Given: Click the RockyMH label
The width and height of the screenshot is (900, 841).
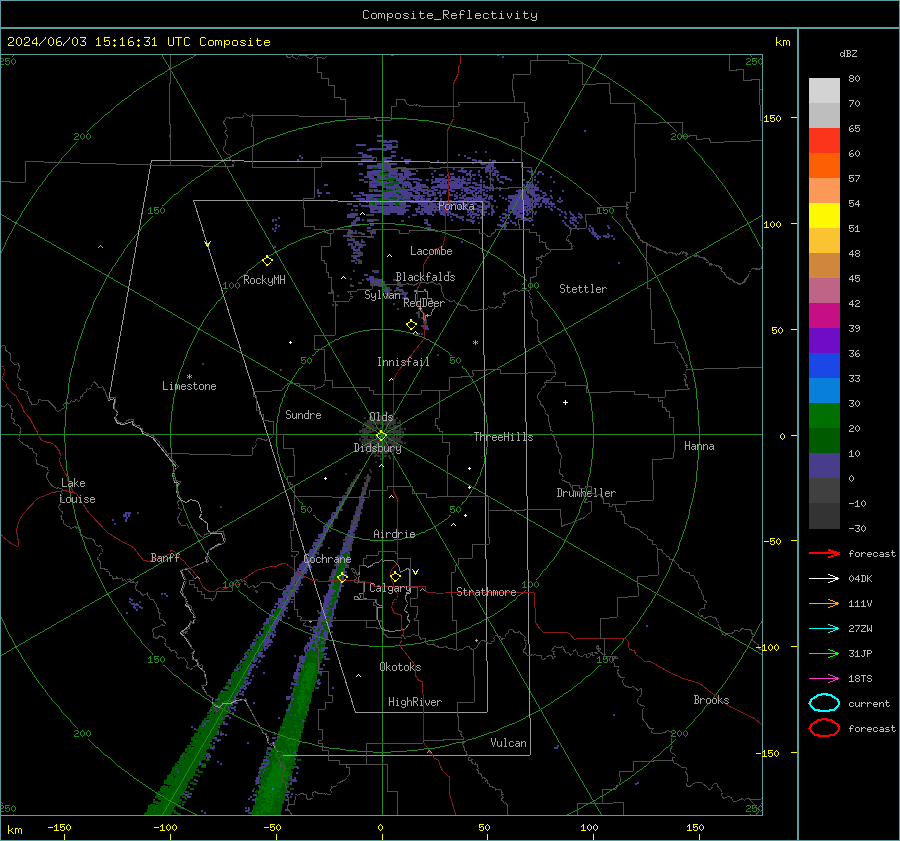Looking at the screenshot, I should point(264,280).
